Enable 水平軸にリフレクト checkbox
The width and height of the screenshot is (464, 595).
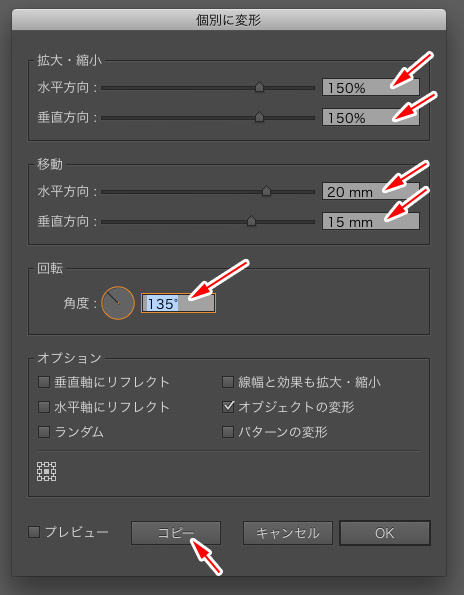click(x=44, y=407)
